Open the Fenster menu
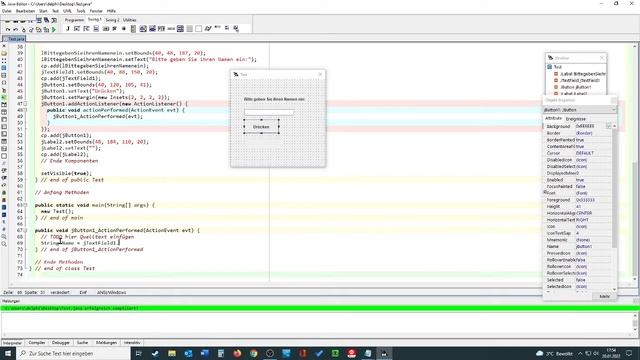This screenshot has height=360, width=640. [x=96, y=11]
